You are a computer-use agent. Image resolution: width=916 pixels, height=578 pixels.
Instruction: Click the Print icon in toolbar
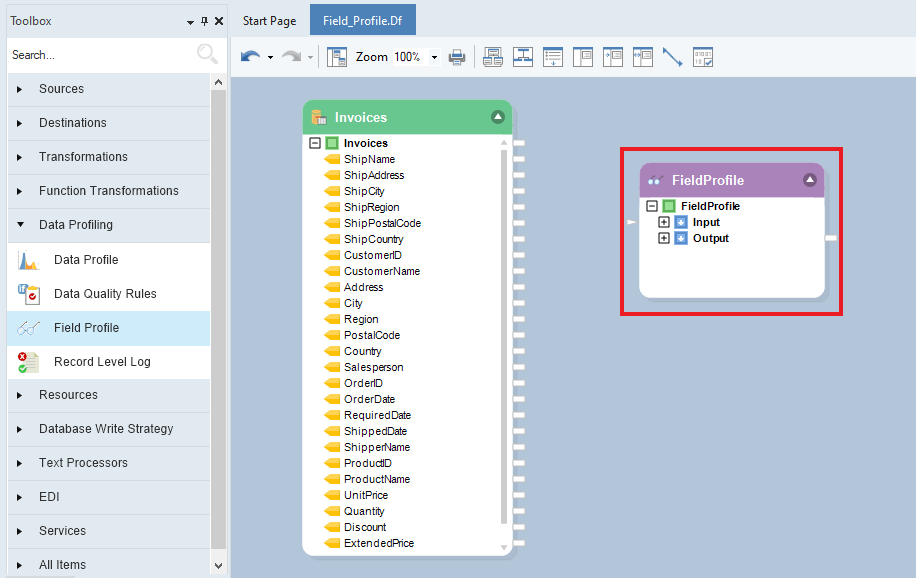[457, 57]
